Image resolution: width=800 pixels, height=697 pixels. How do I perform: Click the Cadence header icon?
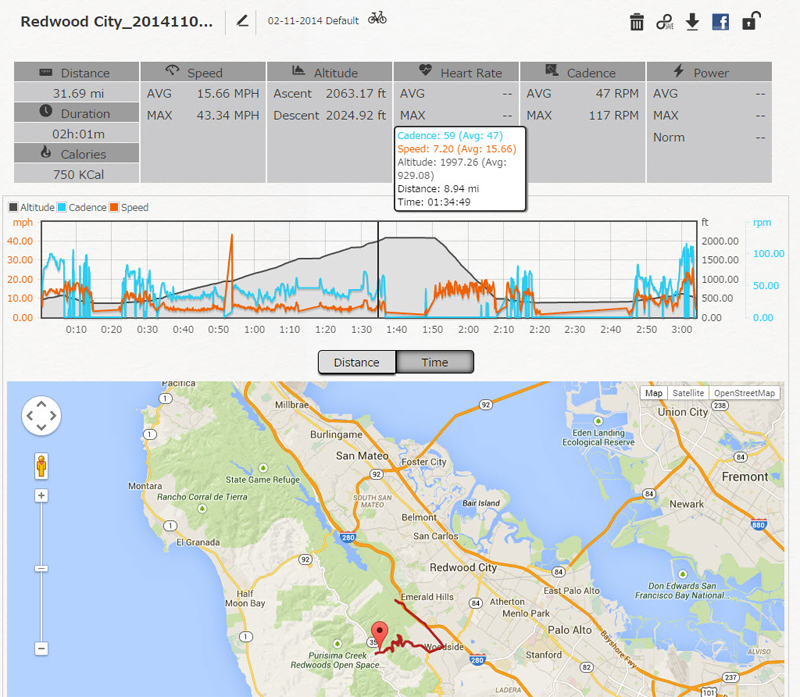click(552, 70)
